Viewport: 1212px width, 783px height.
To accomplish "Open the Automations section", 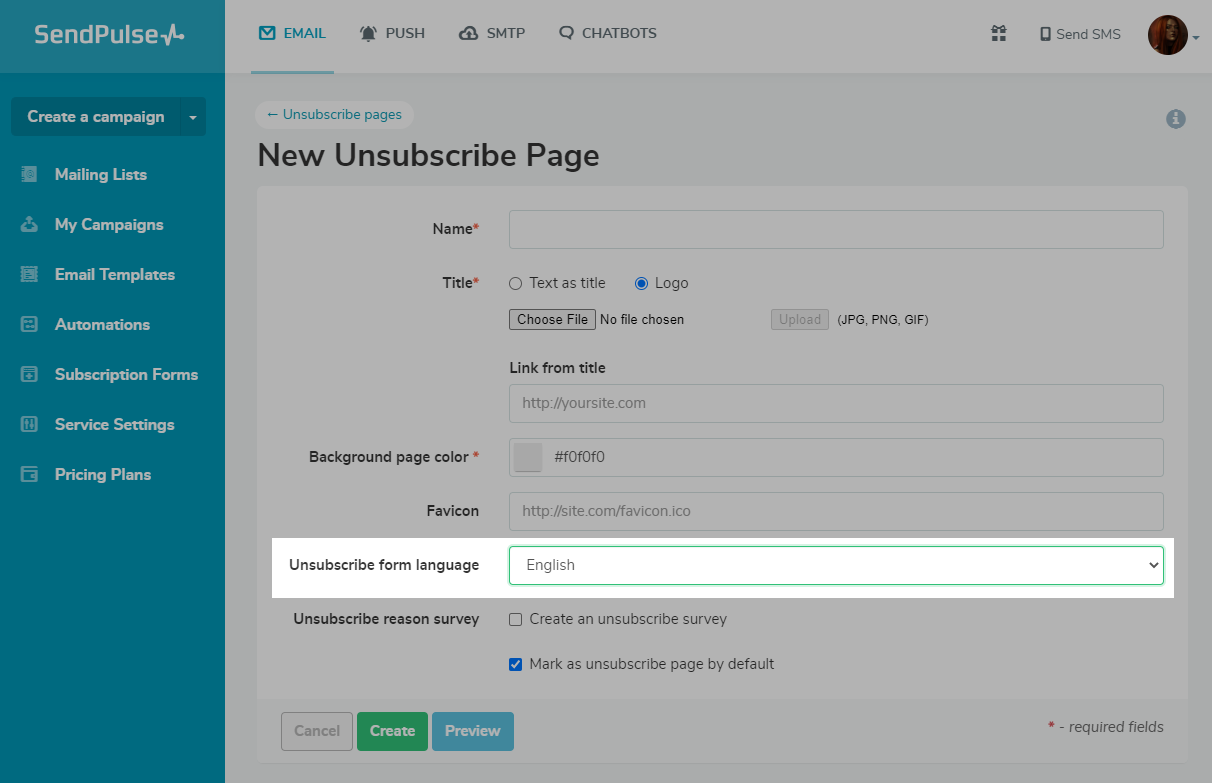I will pyautogui.click(x=100, y=324).
